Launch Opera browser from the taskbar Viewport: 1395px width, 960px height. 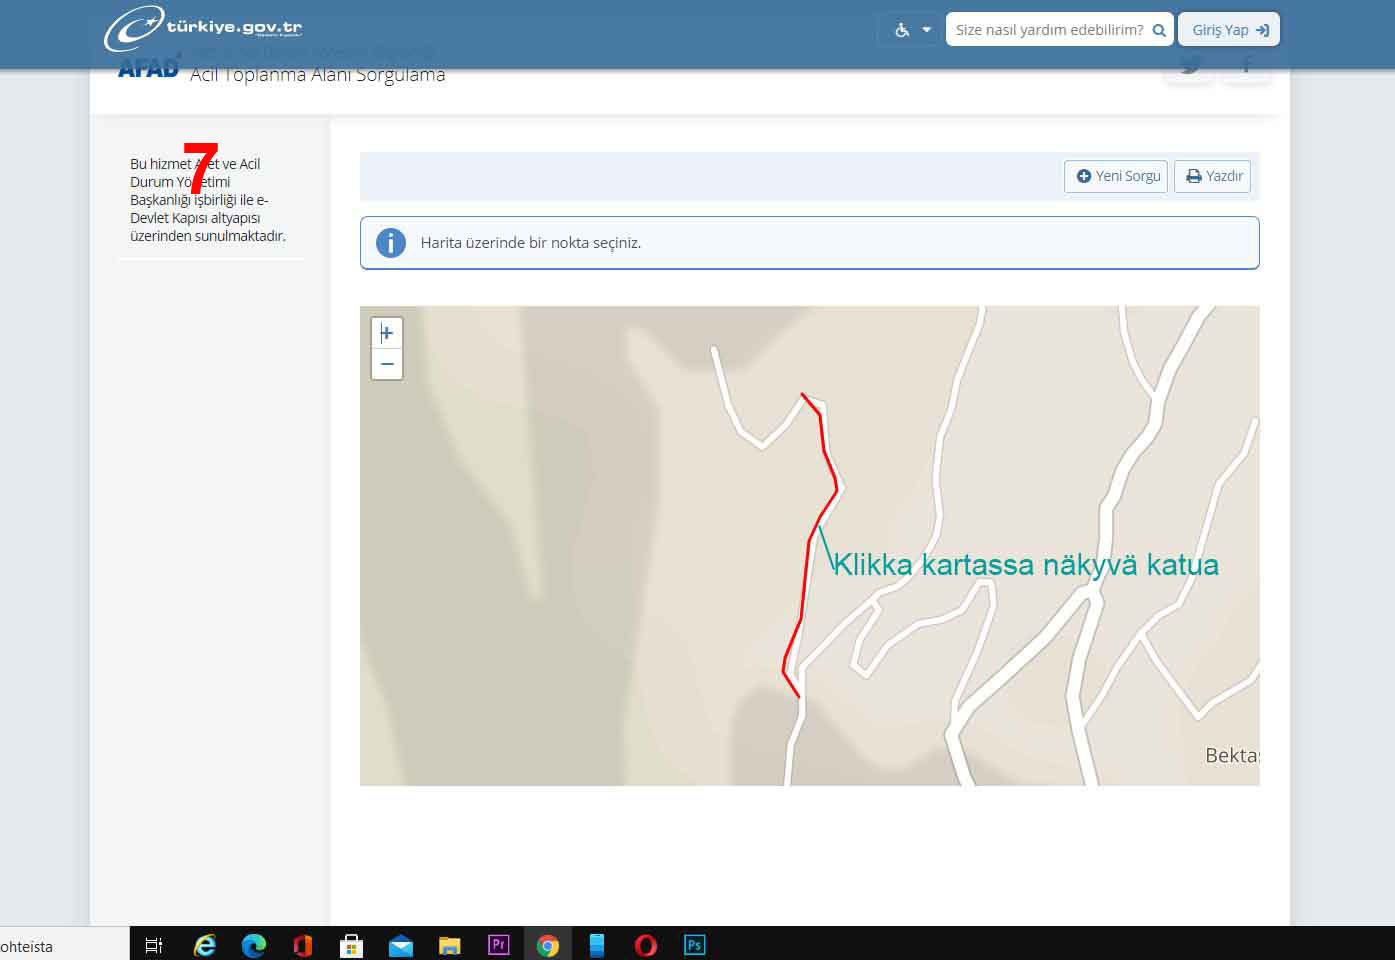point(645,945)
